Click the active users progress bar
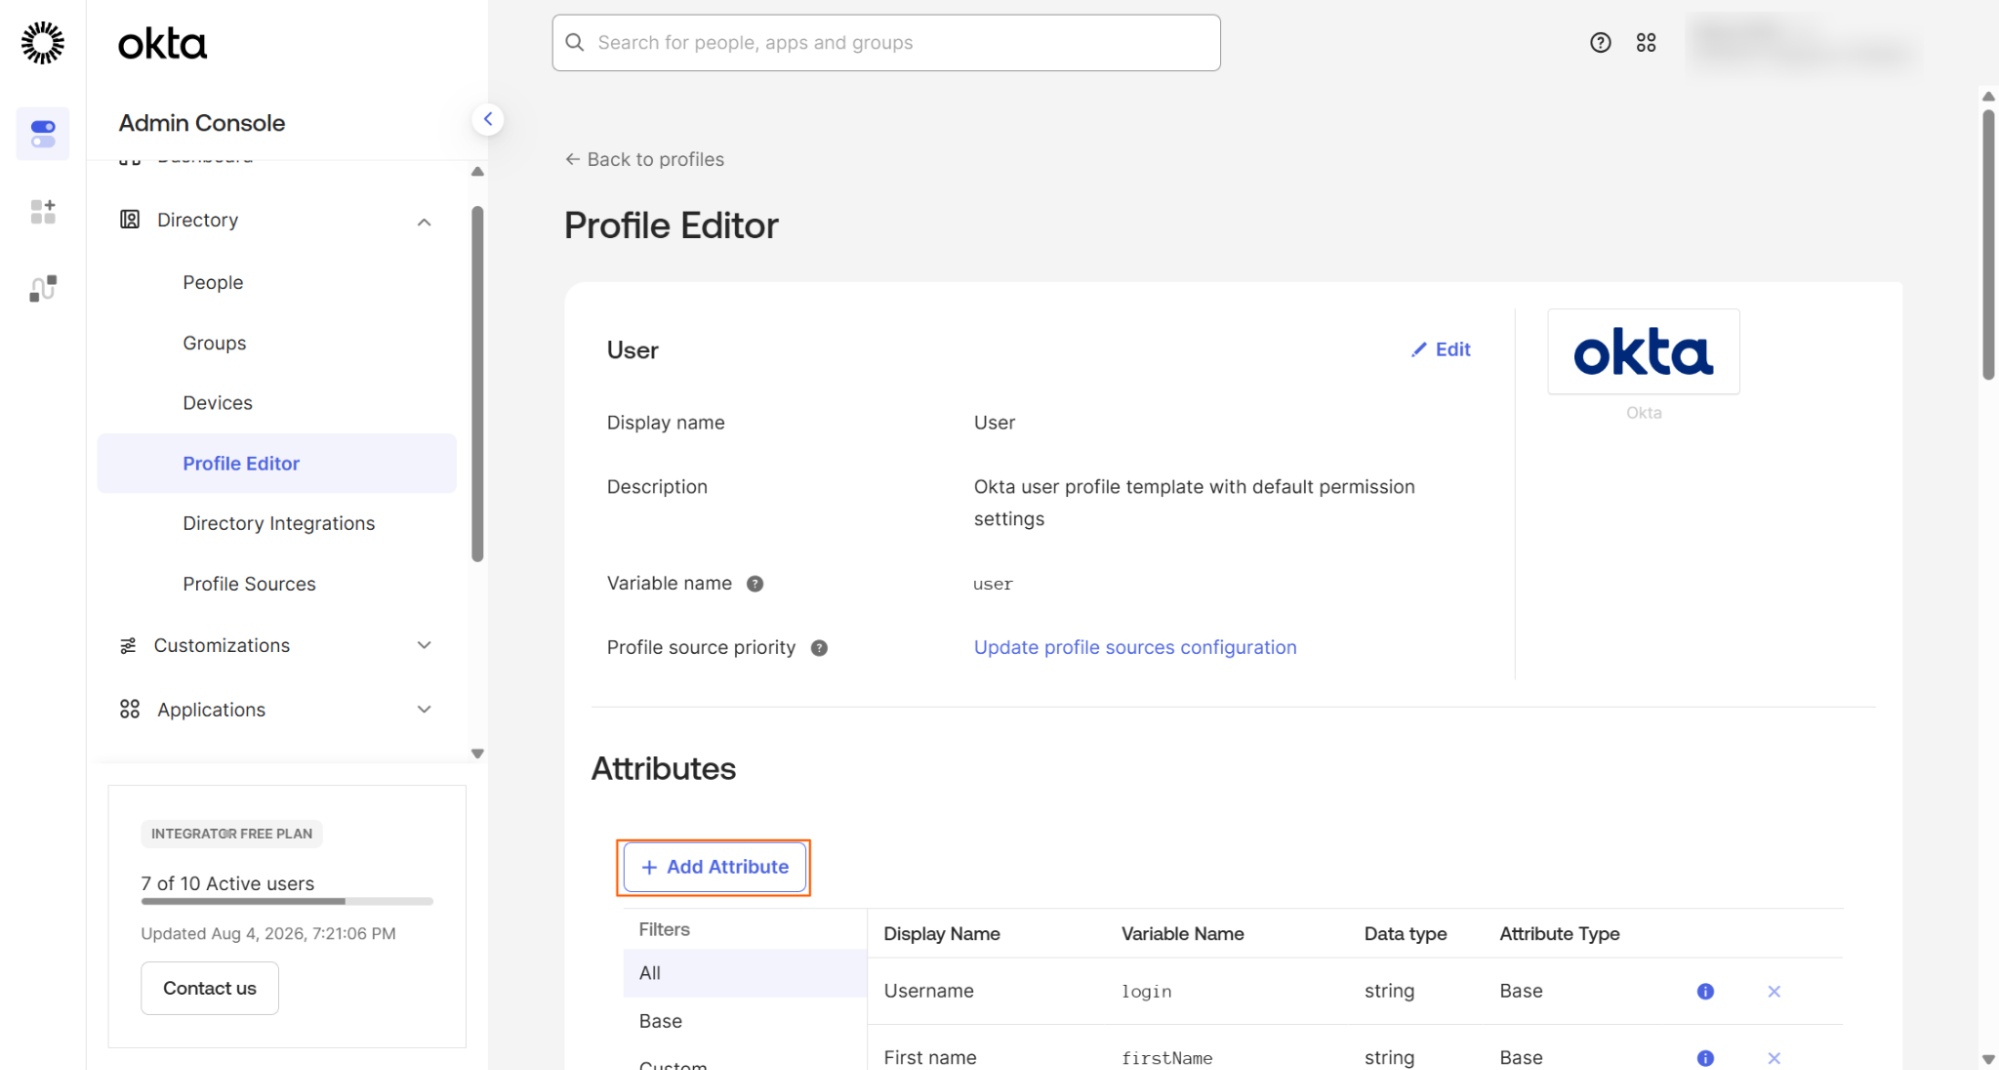Image resolution: width=1999 pixels, height=1070 pixels. click(287, 901)
